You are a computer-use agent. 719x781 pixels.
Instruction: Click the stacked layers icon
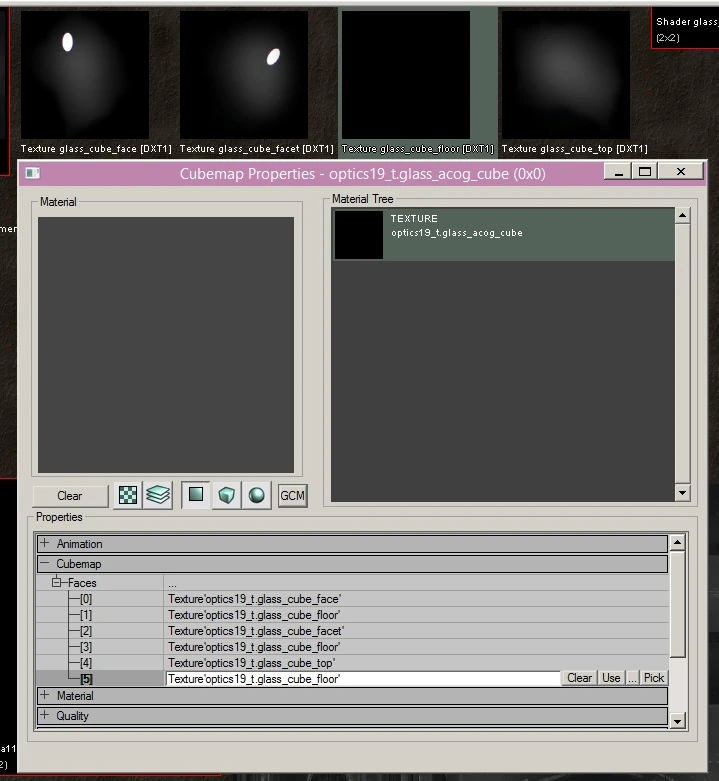pyautogui.click(x=158, y=496)
